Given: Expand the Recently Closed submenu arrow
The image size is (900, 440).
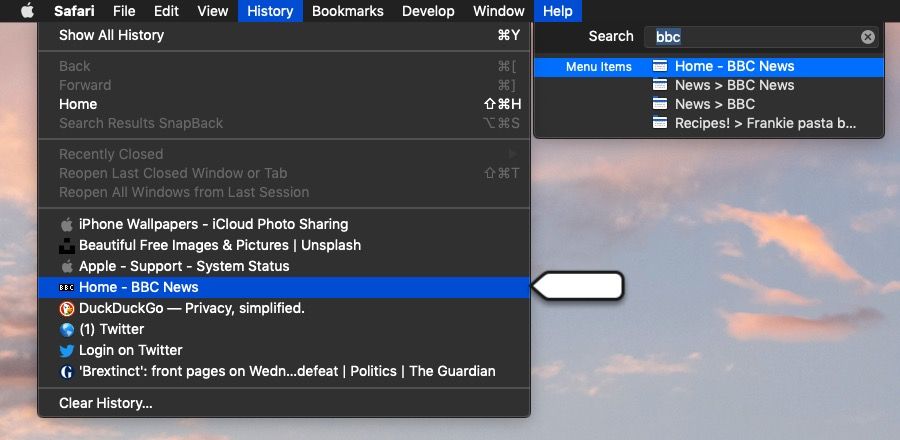Looking at the screenshot, I should (514, 154).
